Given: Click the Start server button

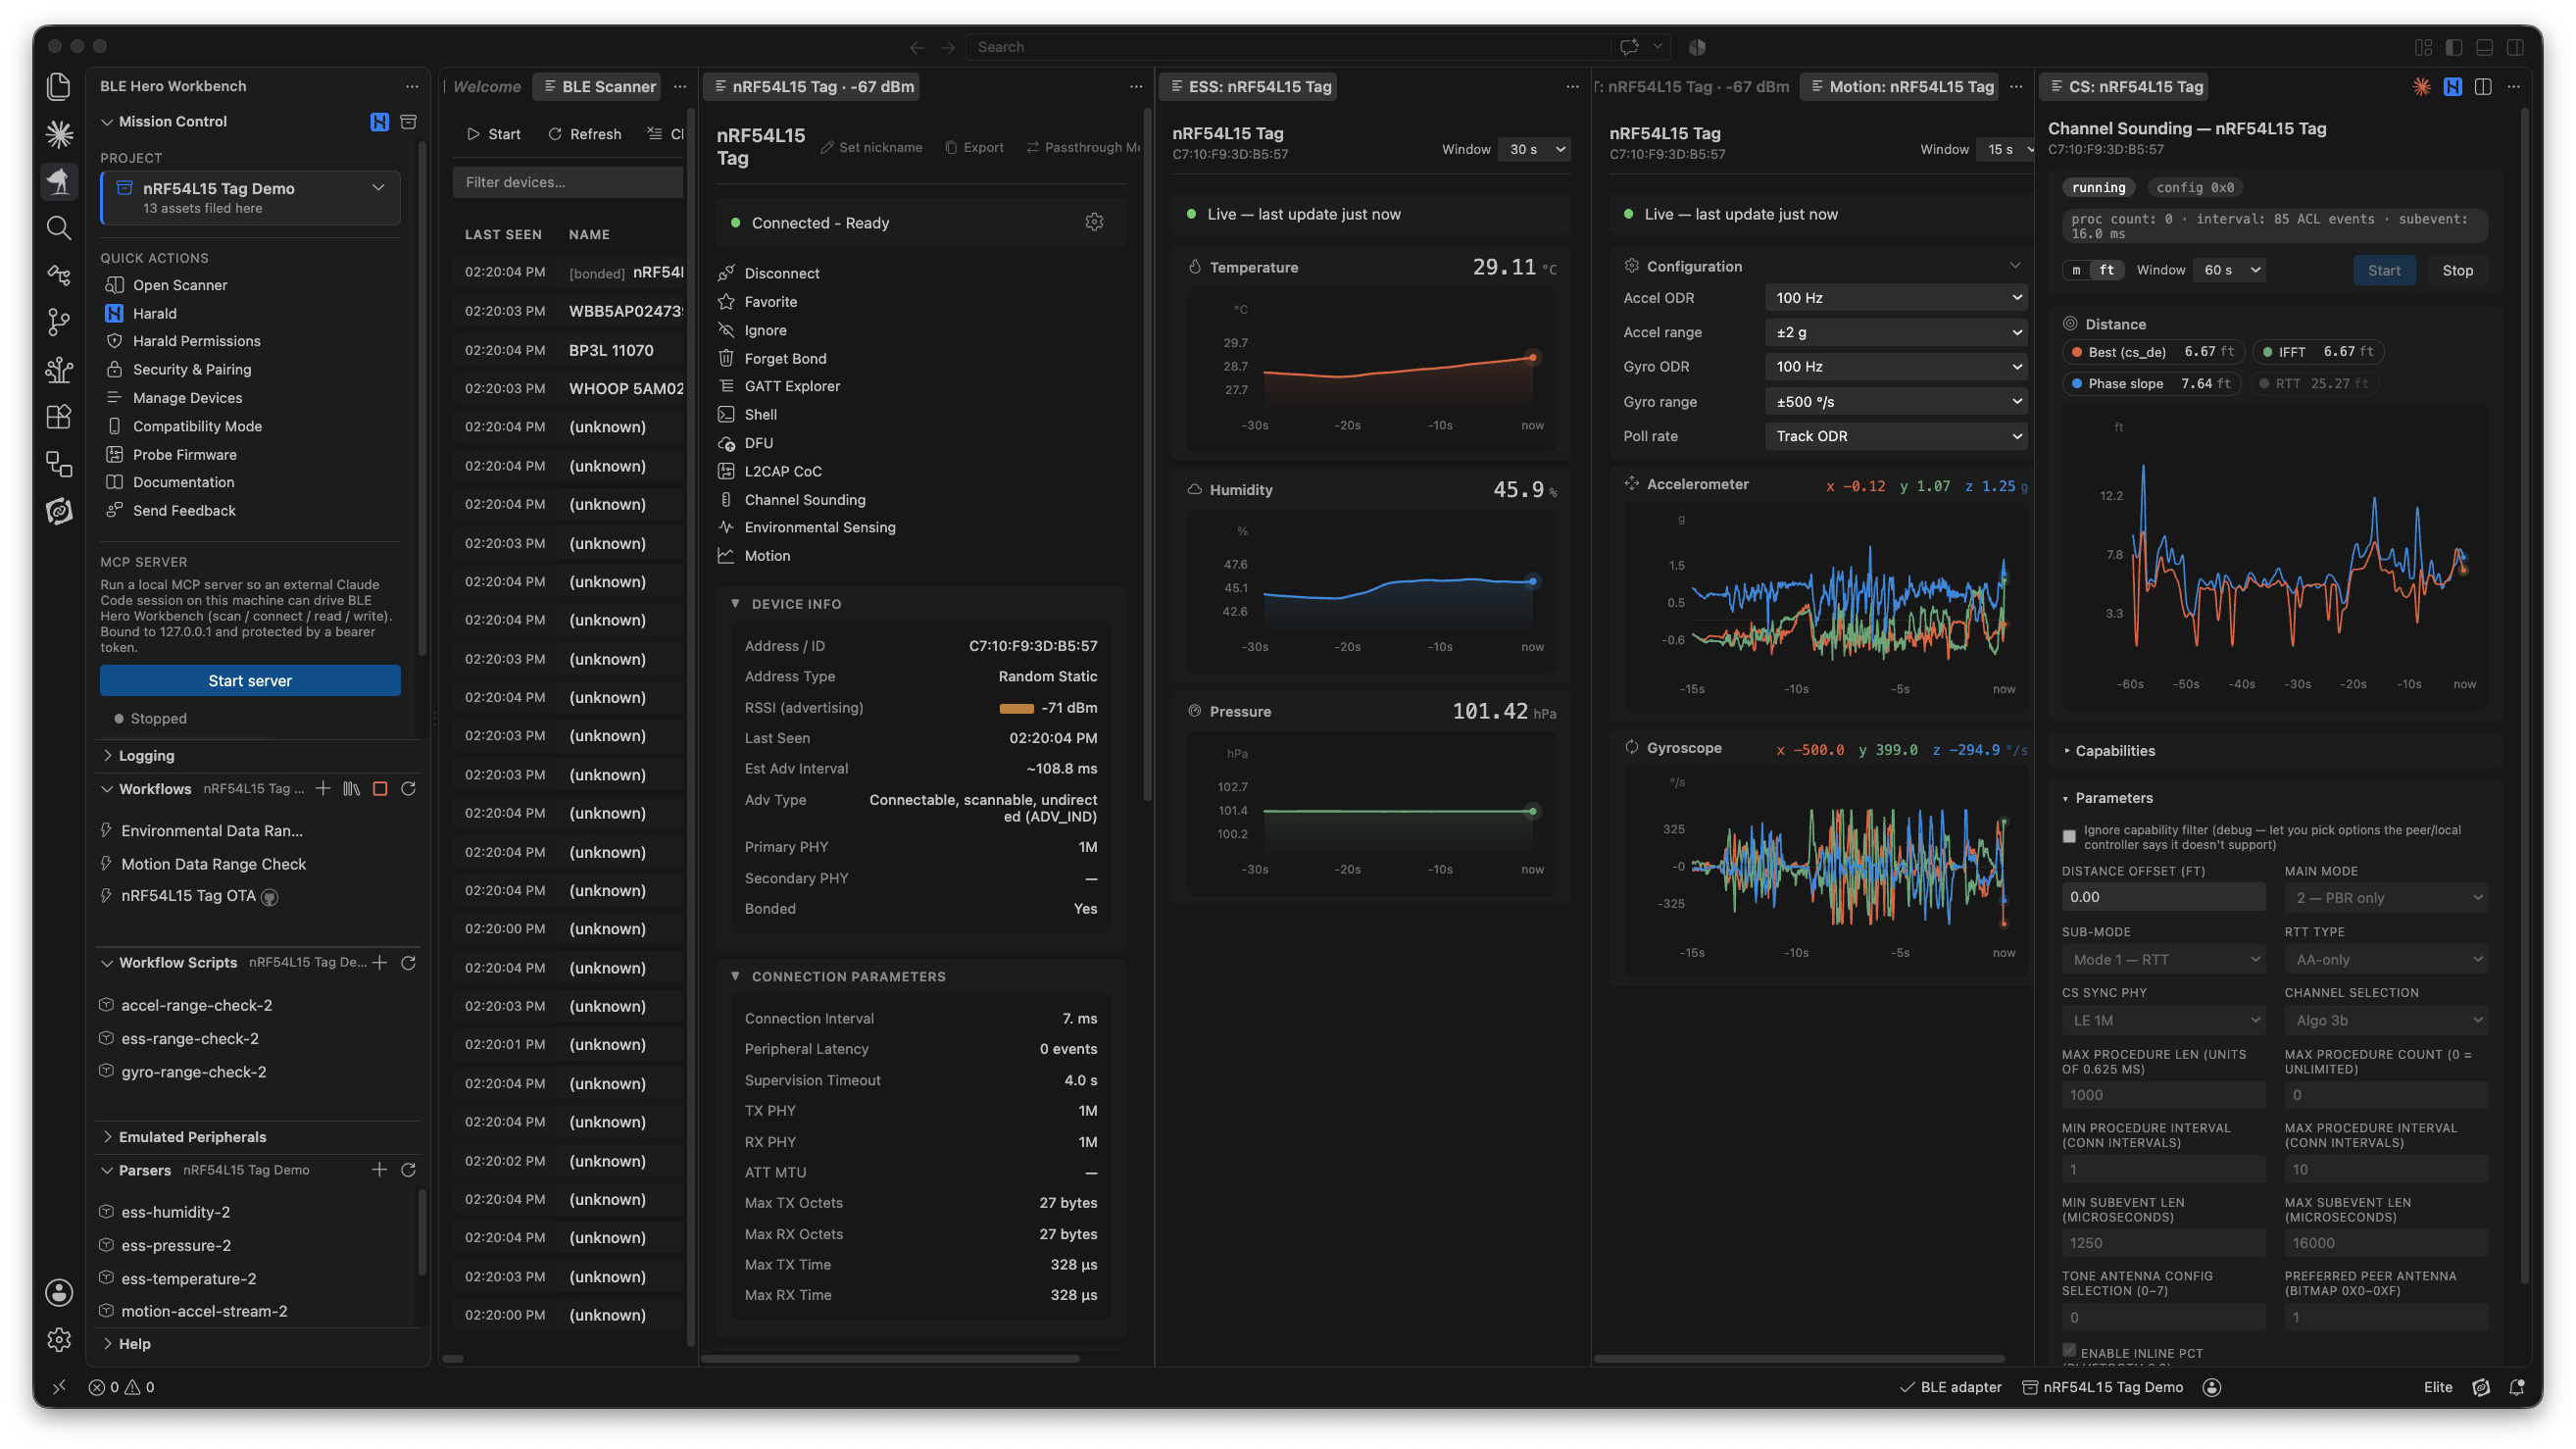Looking at the screenshot, I should [250, 681].
